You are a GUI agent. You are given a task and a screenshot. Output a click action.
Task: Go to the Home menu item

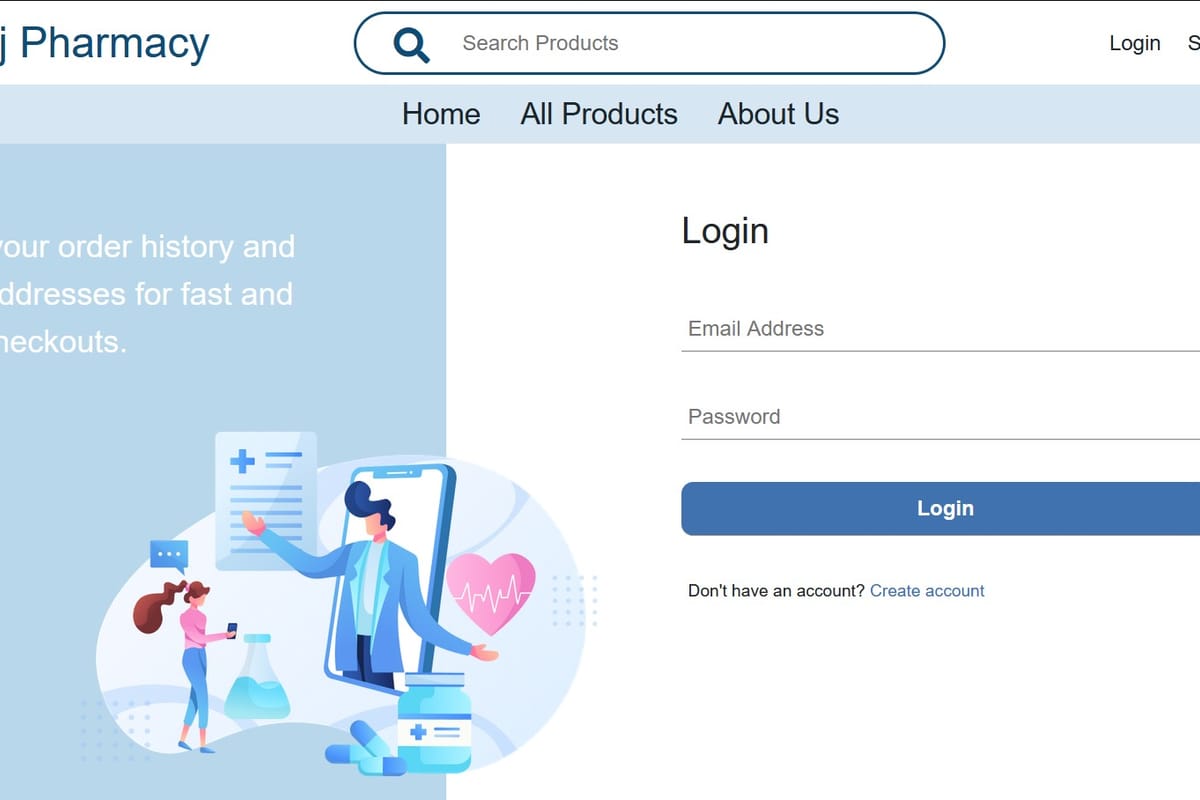(x=441, y=114)
